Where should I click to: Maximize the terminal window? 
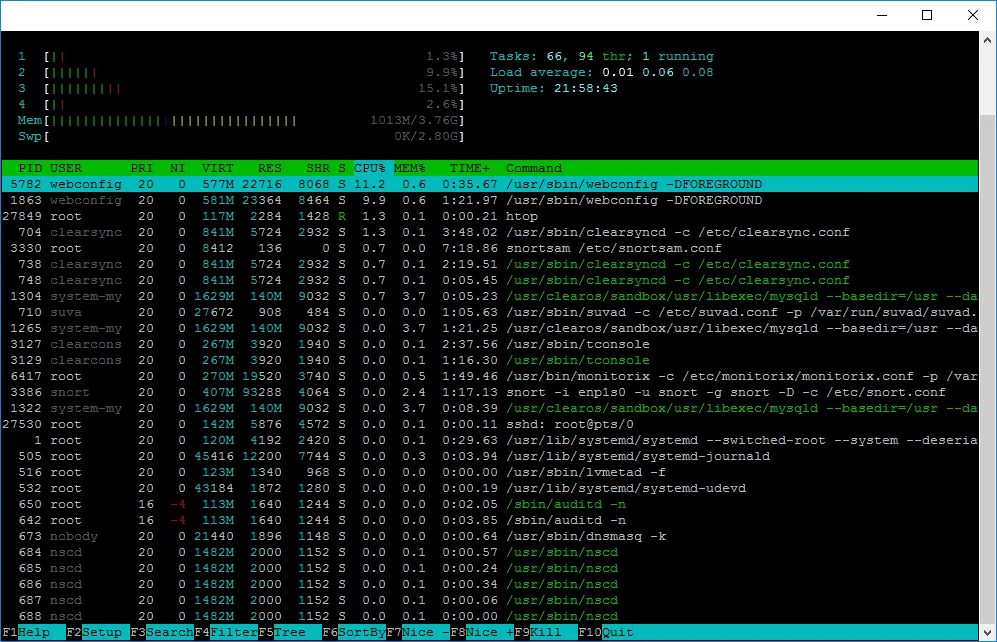pos(927,15)
